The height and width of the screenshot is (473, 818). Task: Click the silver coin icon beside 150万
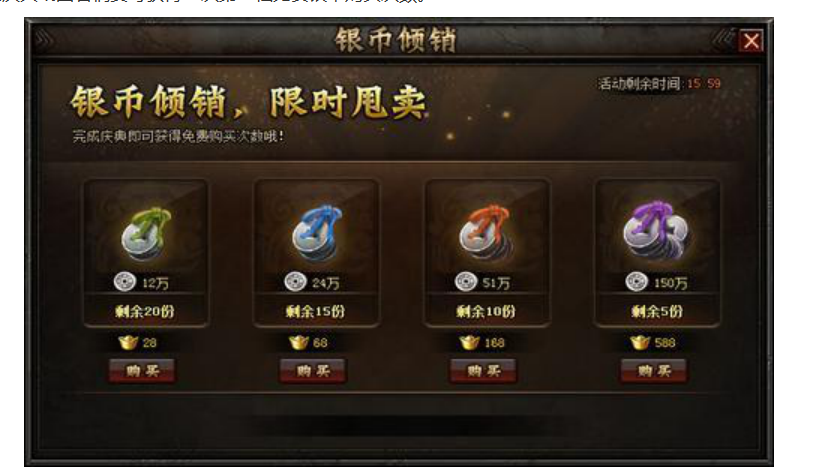click(636, 282)
